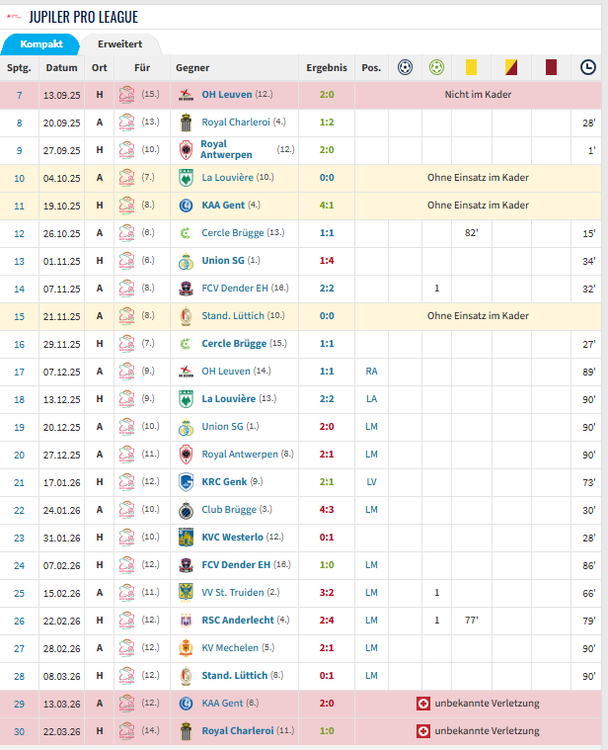
Task: Click the yellow card column icon
Action: click(471, 67)
